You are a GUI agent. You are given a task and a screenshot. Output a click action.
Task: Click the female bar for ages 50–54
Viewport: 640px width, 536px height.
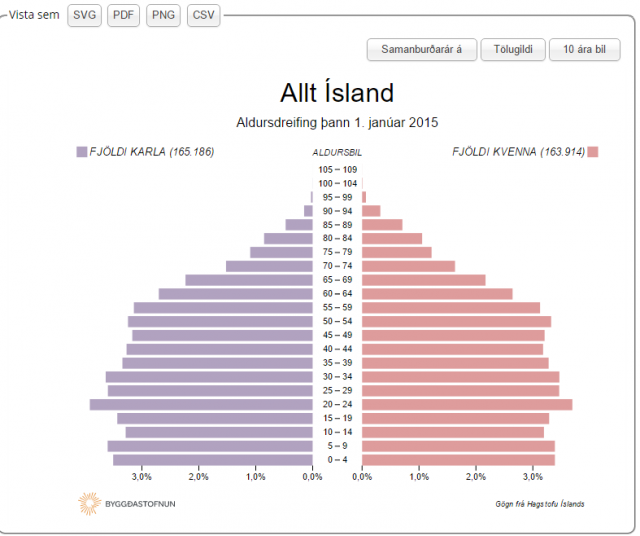tap(456, 322)
